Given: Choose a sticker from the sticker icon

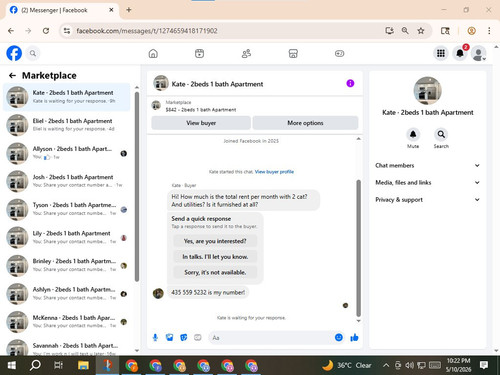Looking at the screenshot, I should tap(184, 338).
